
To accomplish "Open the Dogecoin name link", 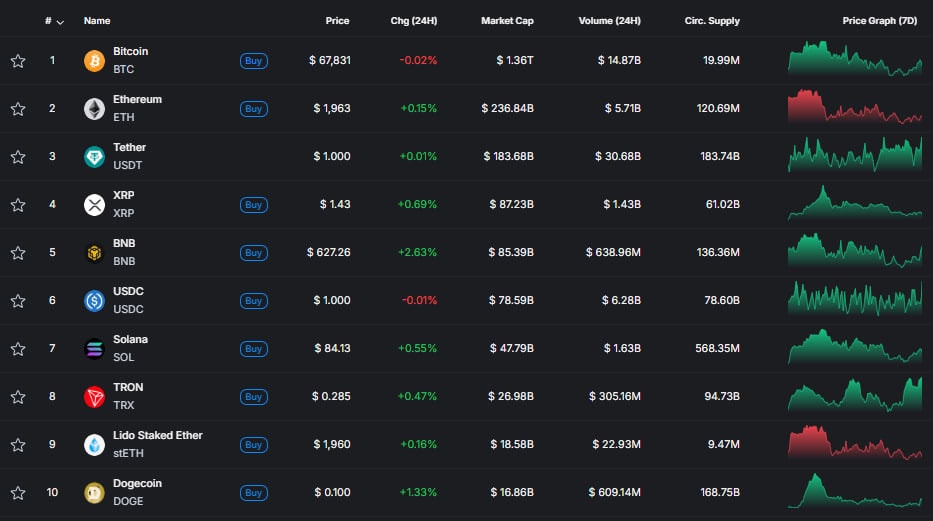I will 137,484.
